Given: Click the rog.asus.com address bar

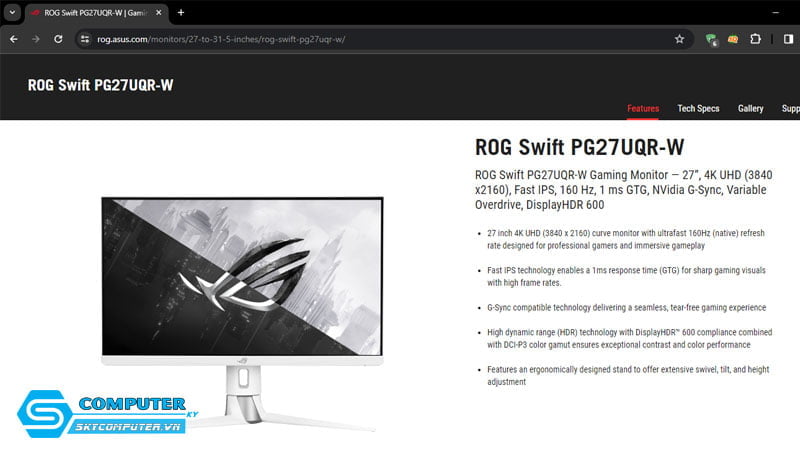Looking at the screenshot, I should pos(378,39).
